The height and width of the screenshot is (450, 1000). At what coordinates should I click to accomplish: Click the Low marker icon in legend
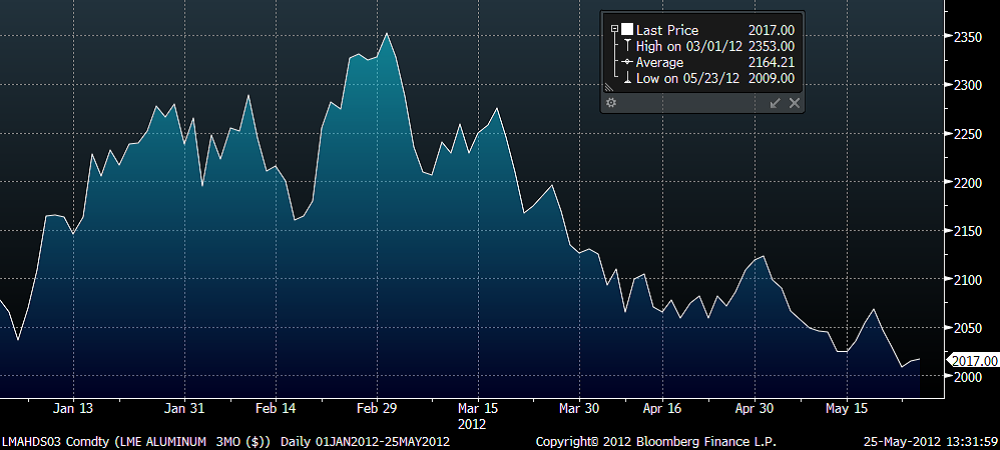tap(626, 78)
